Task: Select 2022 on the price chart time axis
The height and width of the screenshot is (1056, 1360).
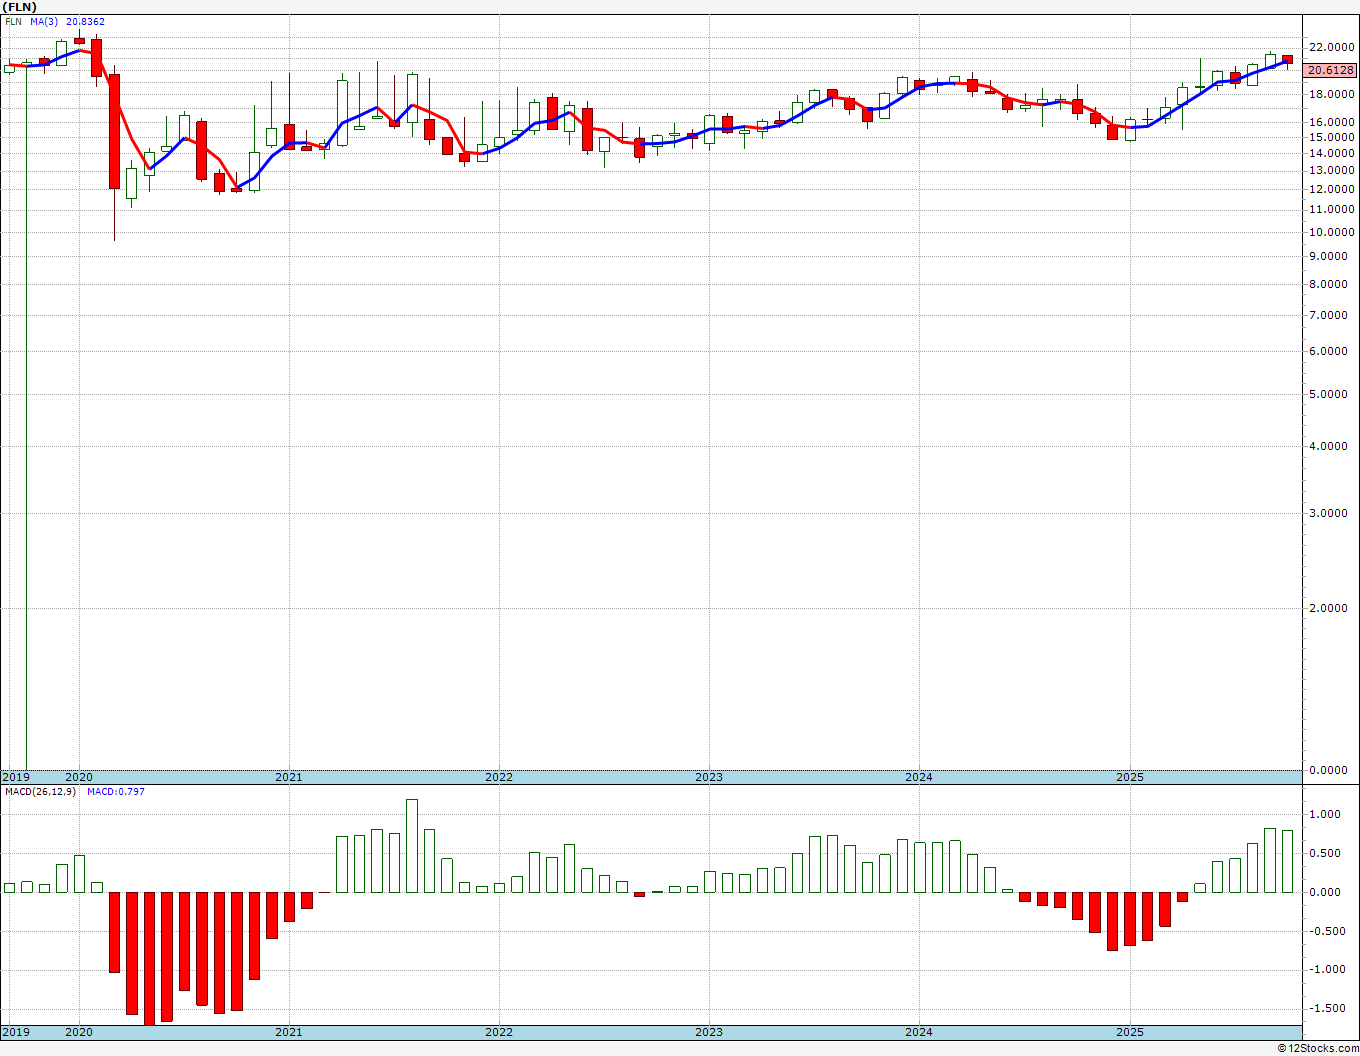Action: point(499,777)
